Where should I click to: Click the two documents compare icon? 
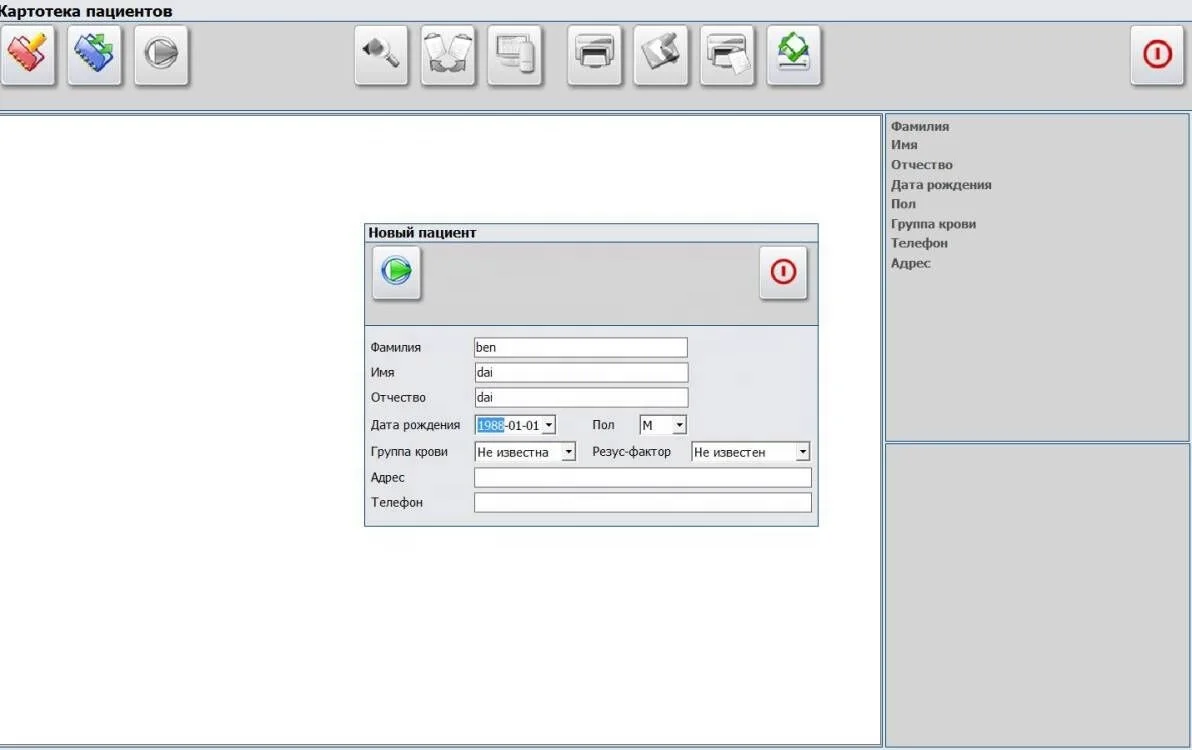click(x=448, y=54)
